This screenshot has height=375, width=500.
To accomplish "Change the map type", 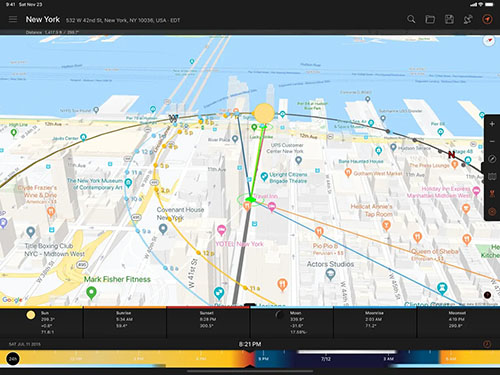I will click(x=492, y=177).
